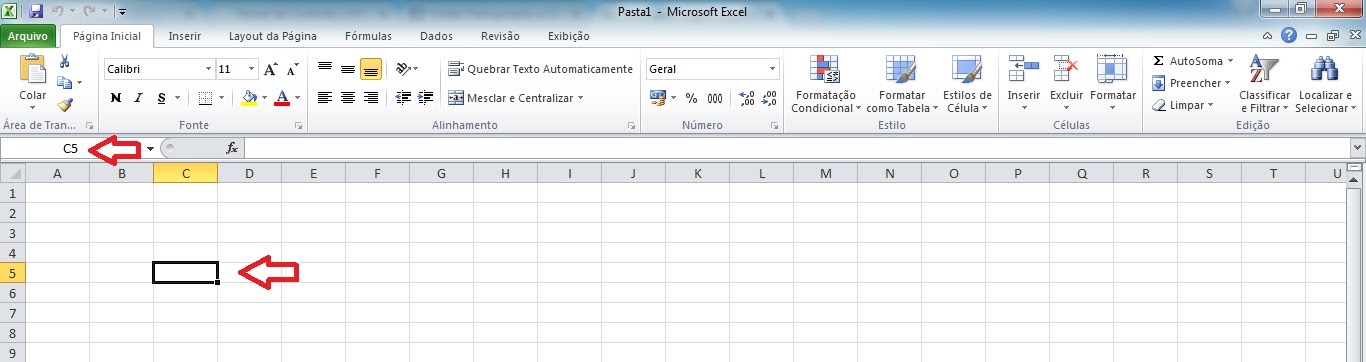Click the Formatar cells icon
Viewport: 1366px width, 362px height.
click(x=1112, y=69)
